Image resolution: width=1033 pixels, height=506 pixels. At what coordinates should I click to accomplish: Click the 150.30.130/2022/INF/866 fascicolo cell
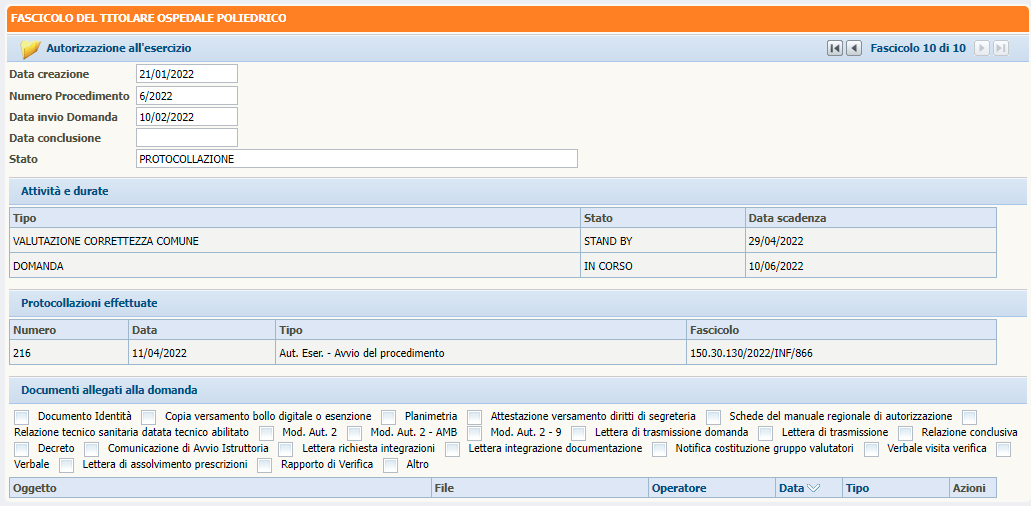841,352
